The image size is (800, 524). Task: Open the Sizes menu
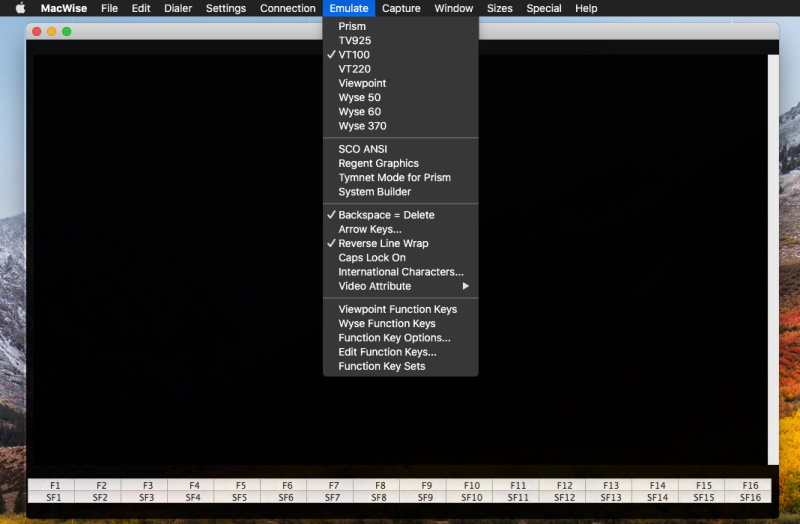tap(499, 8)
